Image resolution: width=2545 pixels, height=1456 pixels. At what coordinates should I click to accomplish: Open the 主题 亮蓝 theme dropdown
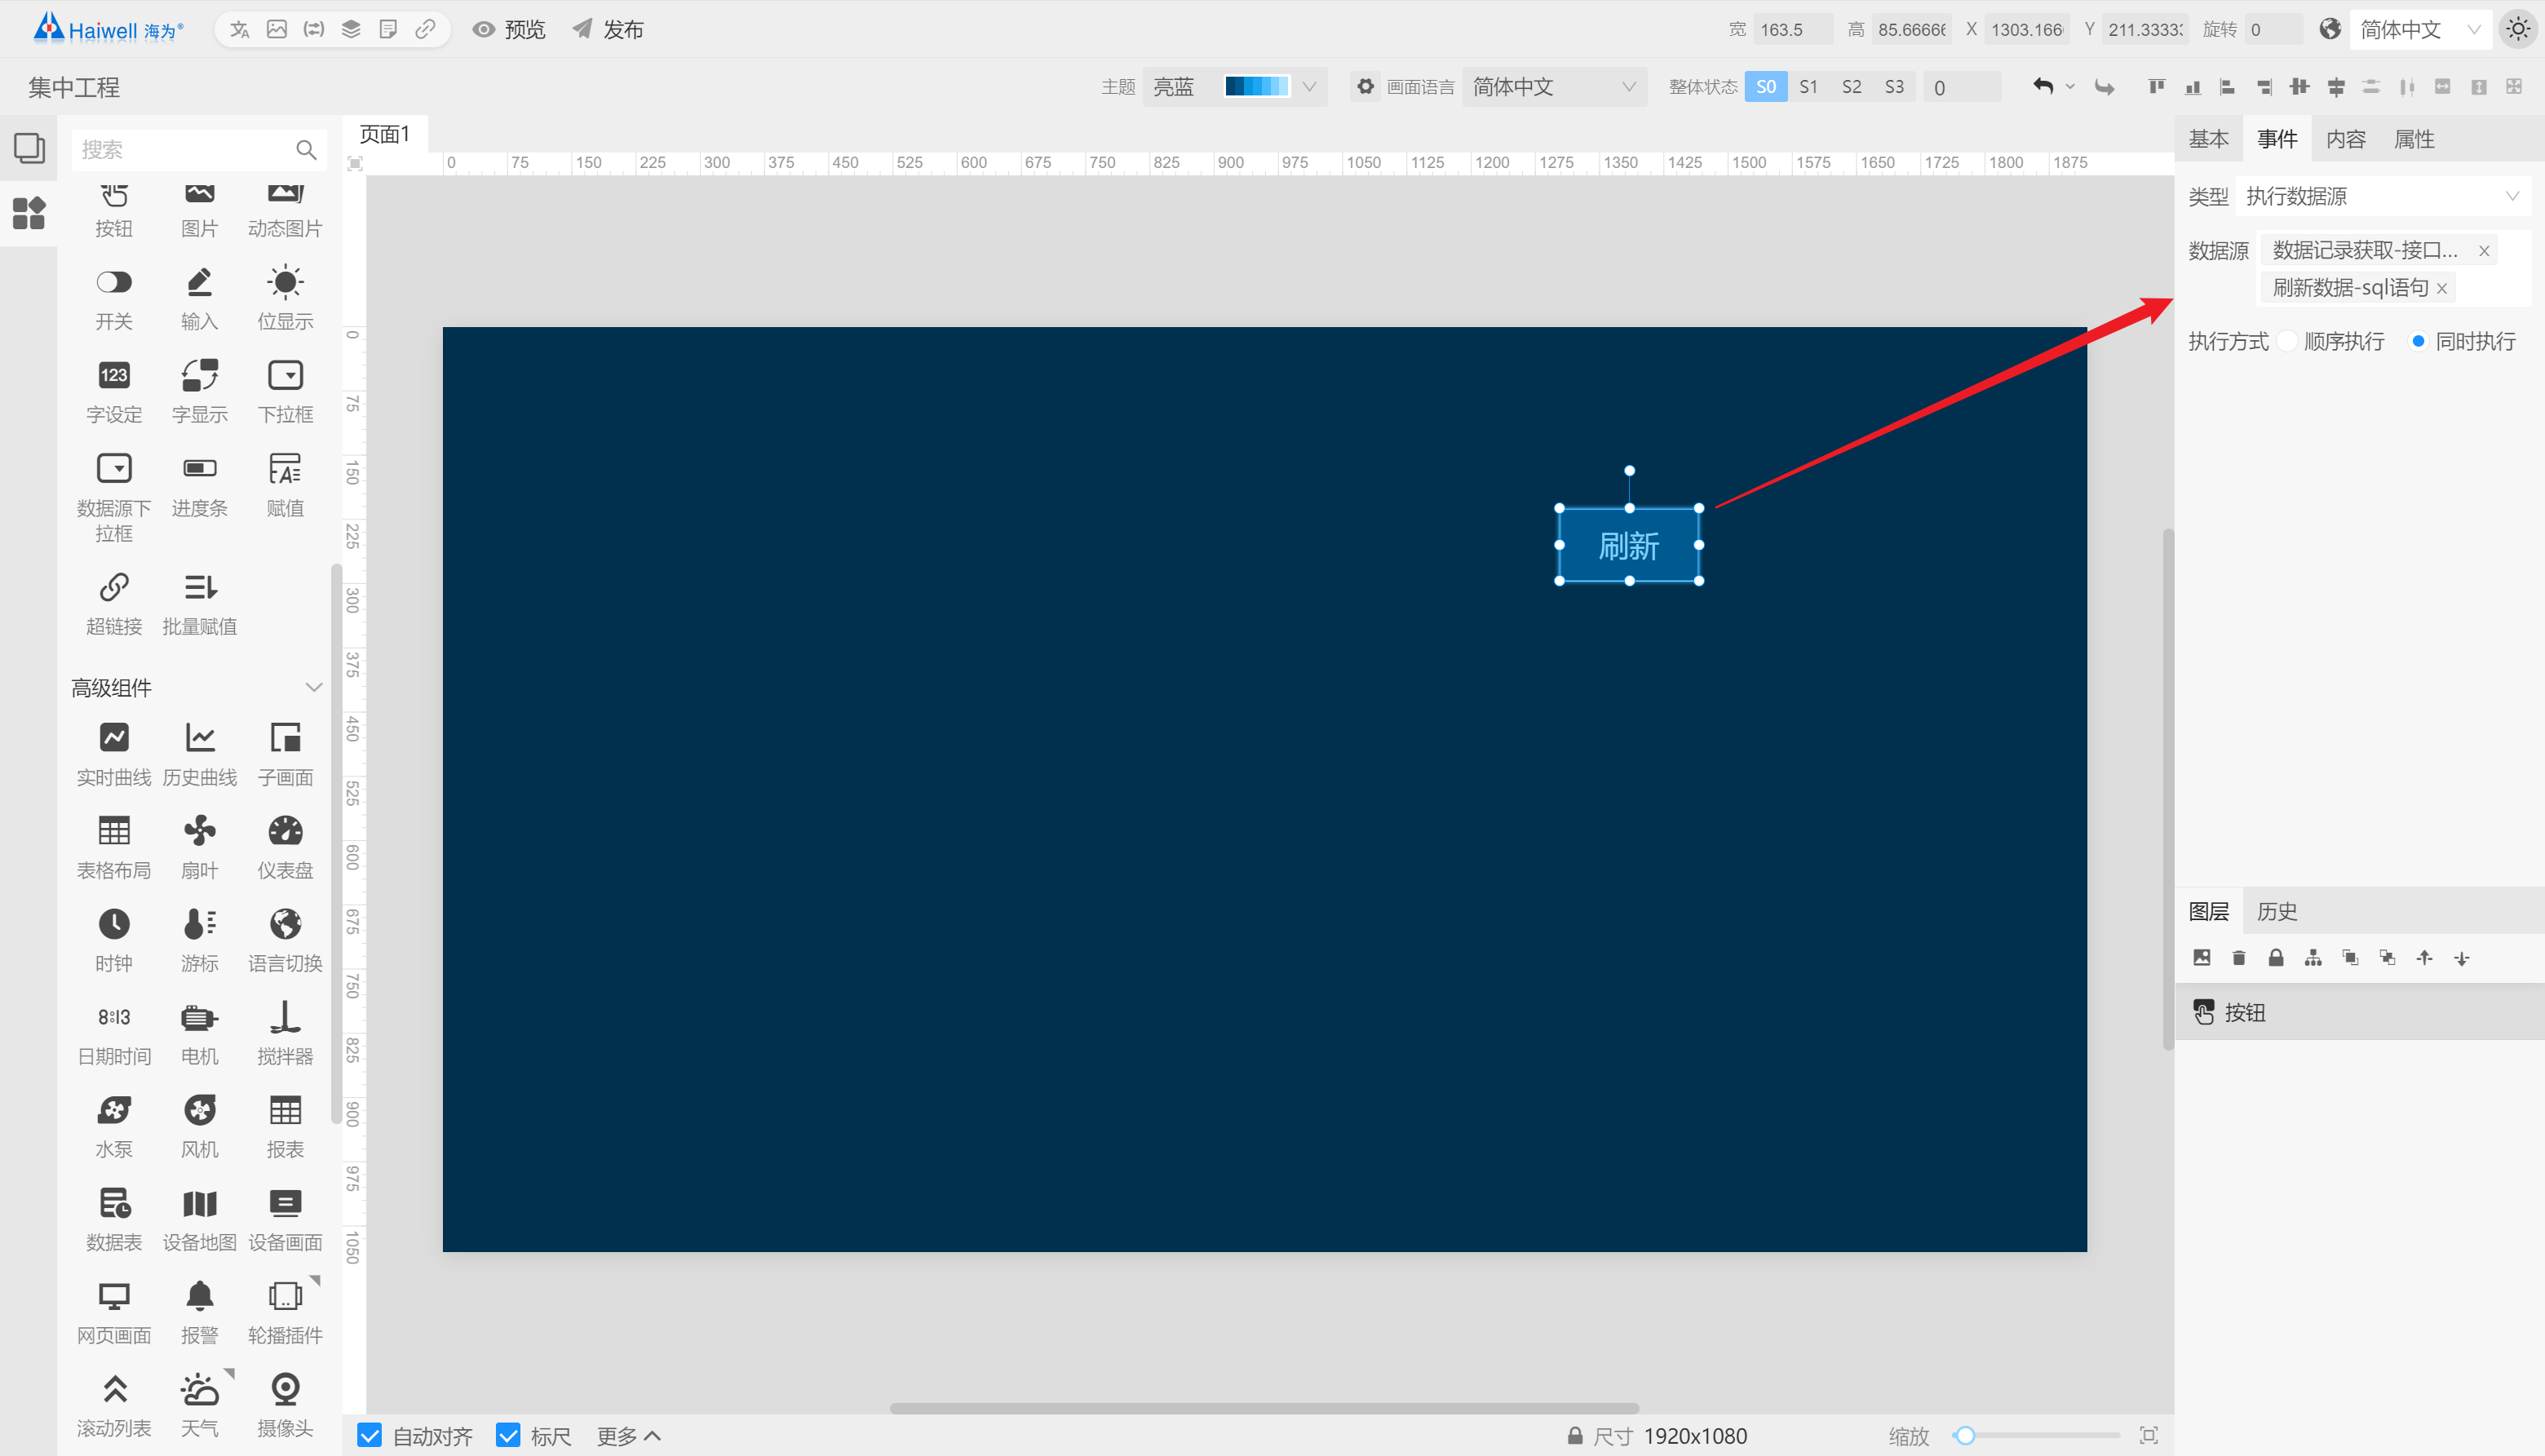(1234, 87)
